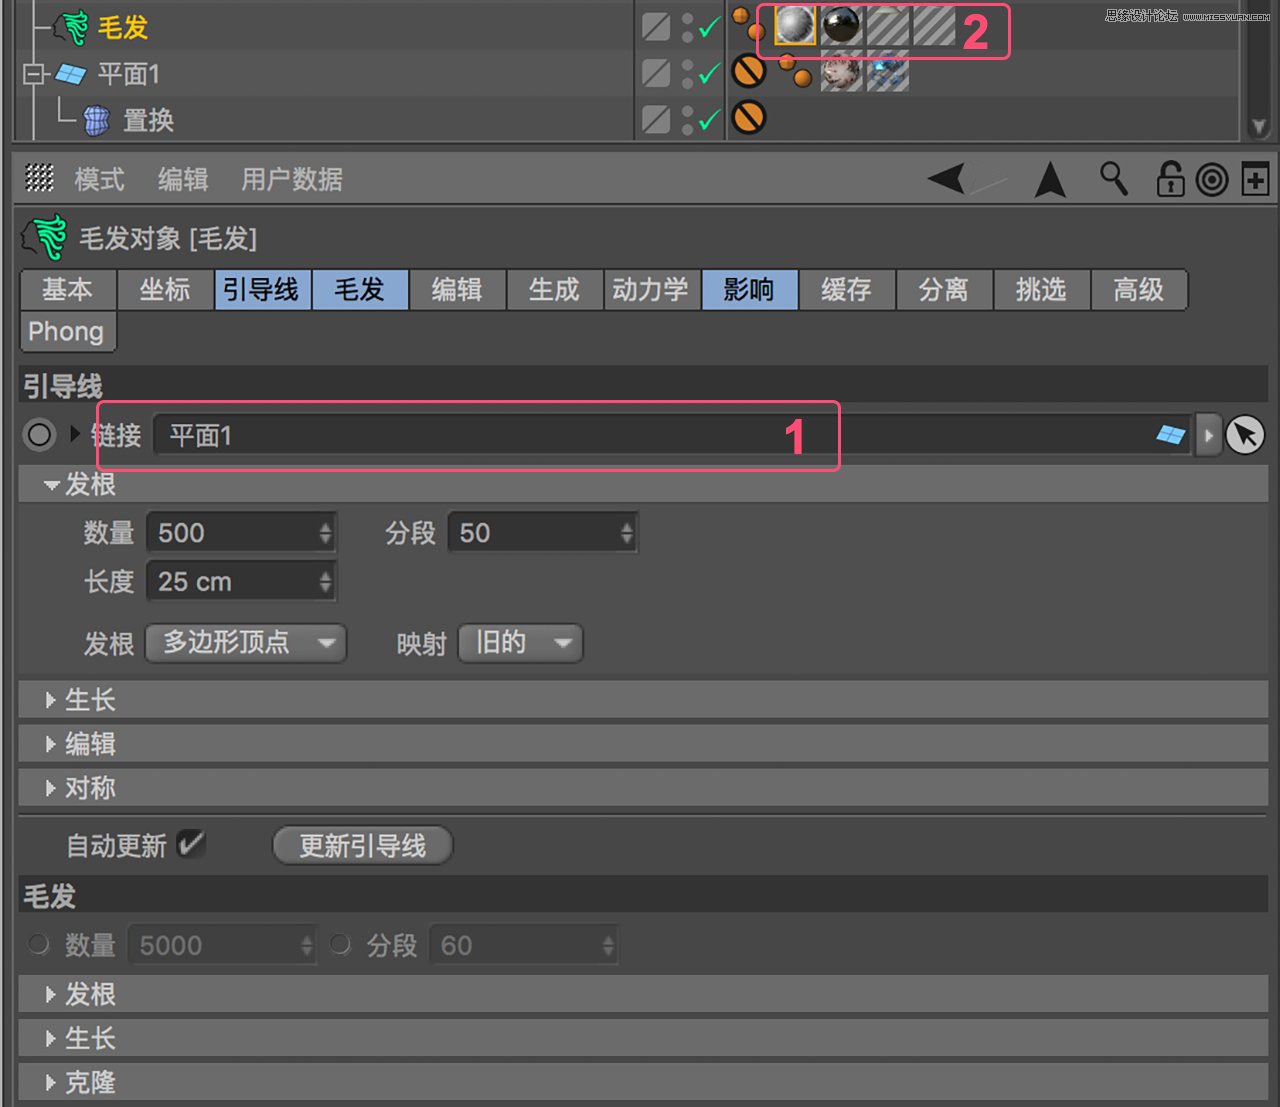The width and height of the screenshot is (1280, 1107).
Task: Switch to the 动力学 tab
Action: [651, 290]
